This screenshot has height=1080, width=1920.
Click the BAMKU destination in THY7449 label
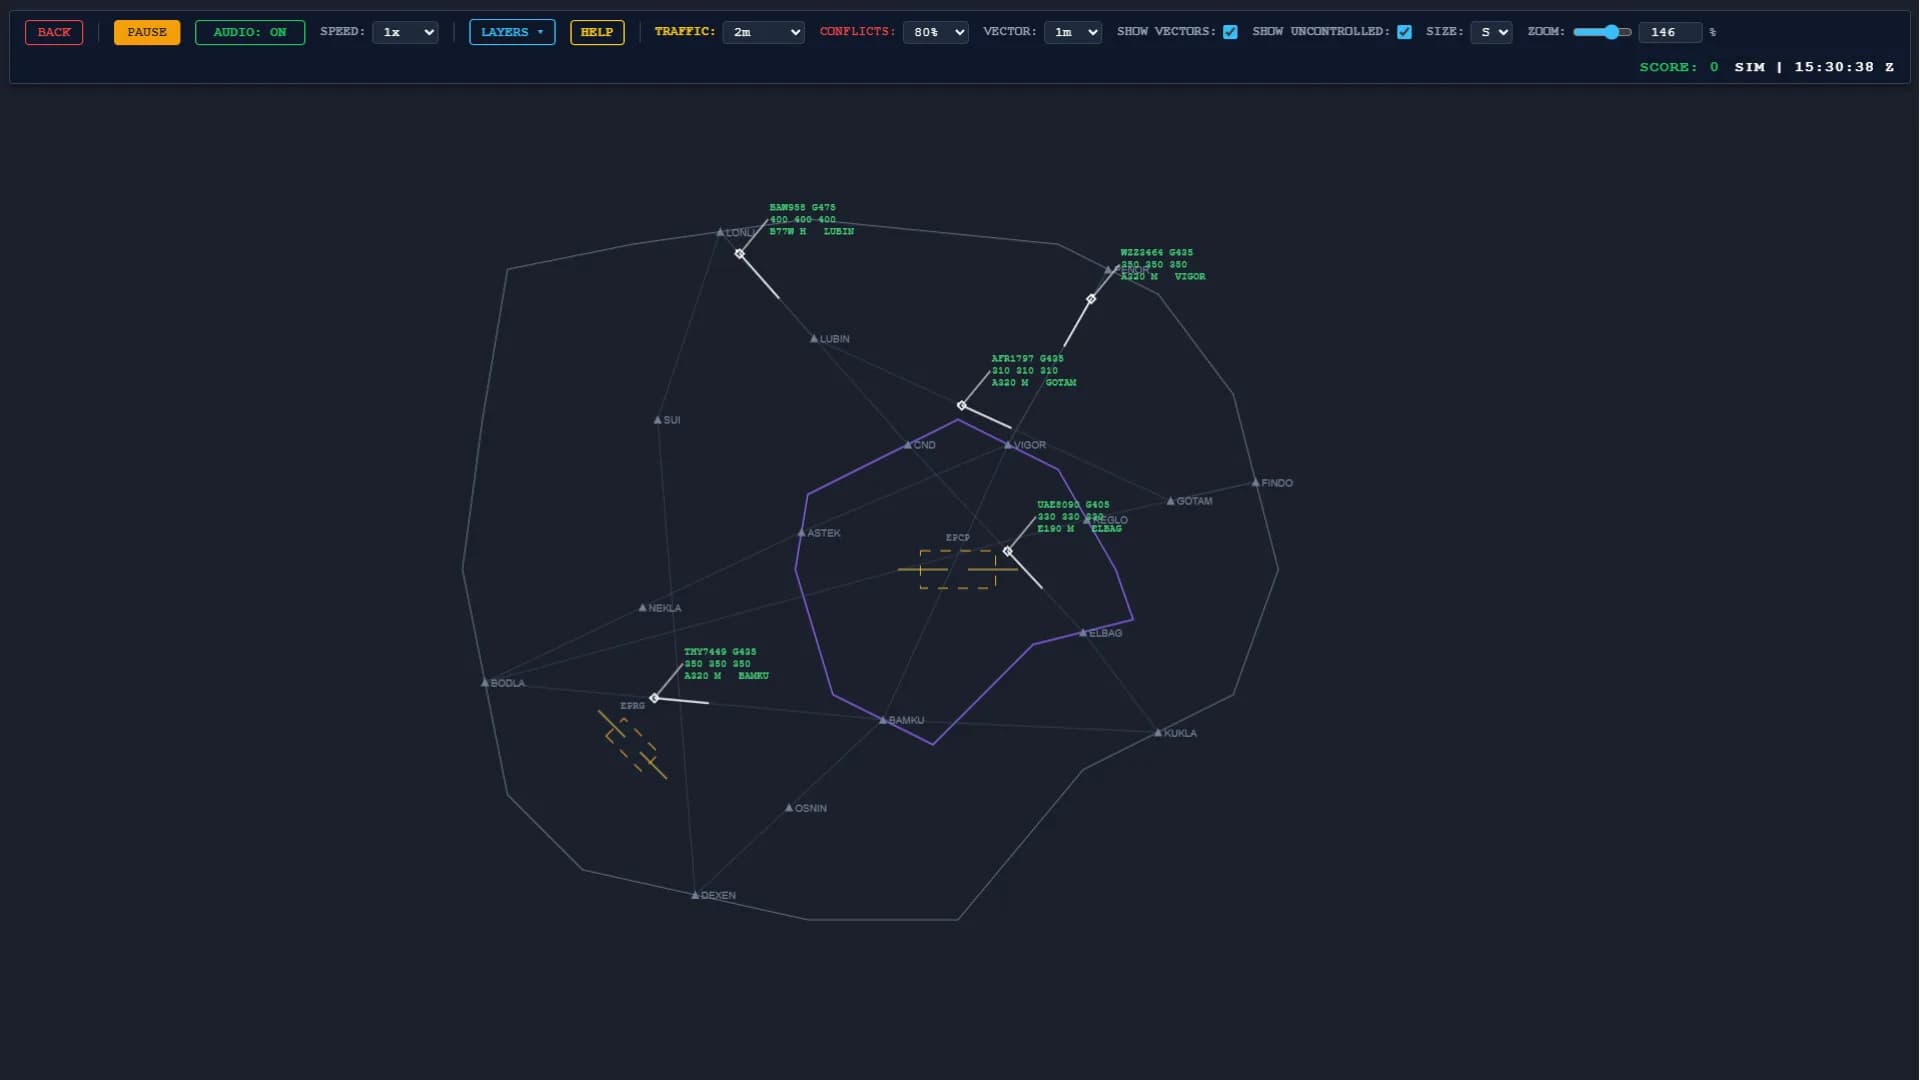(754, 676)
